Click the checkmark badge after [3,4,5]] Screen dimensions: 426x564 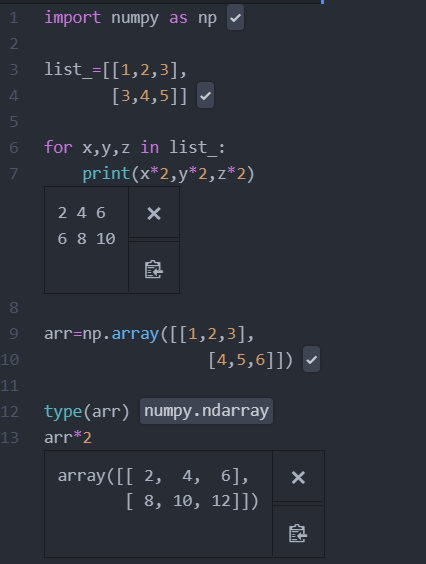205,95
